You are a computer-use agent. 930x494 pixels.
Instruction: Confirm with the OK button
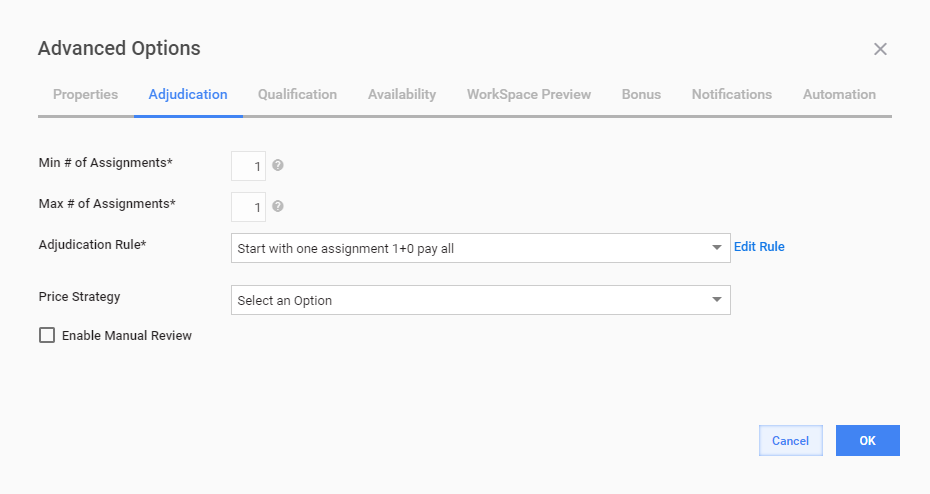868,441
